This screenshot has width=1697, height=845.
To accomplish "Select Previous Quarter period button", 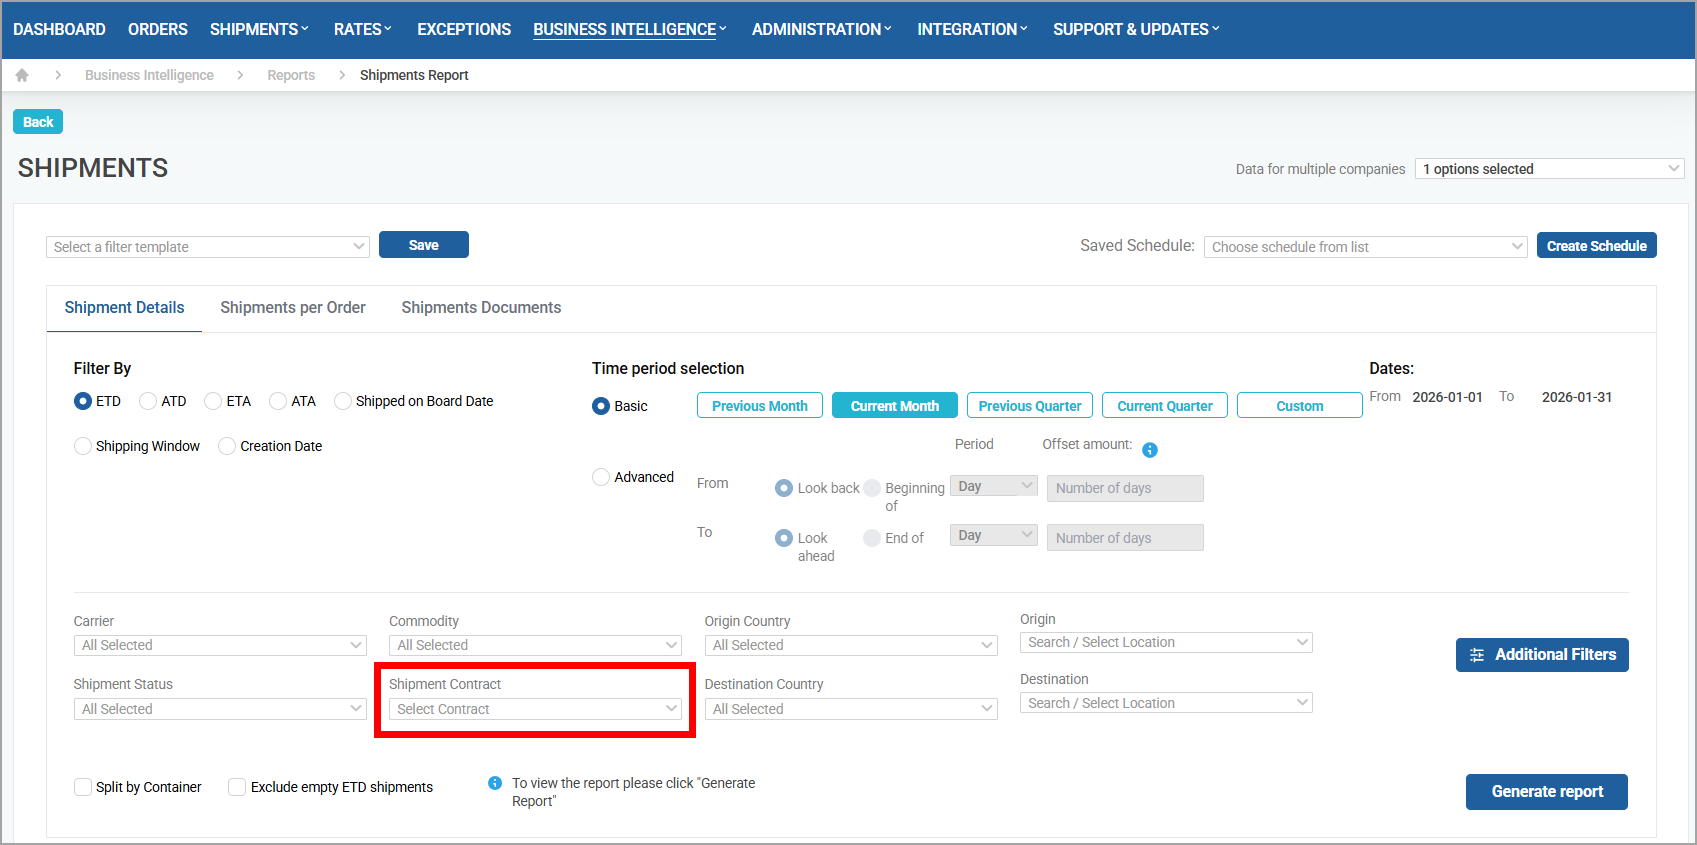I will click(x=1030, y=405).
